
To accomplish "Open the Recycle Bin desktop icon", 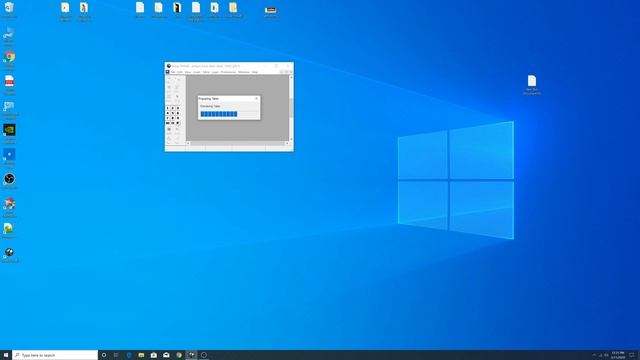I will click(x=9, y=10).
